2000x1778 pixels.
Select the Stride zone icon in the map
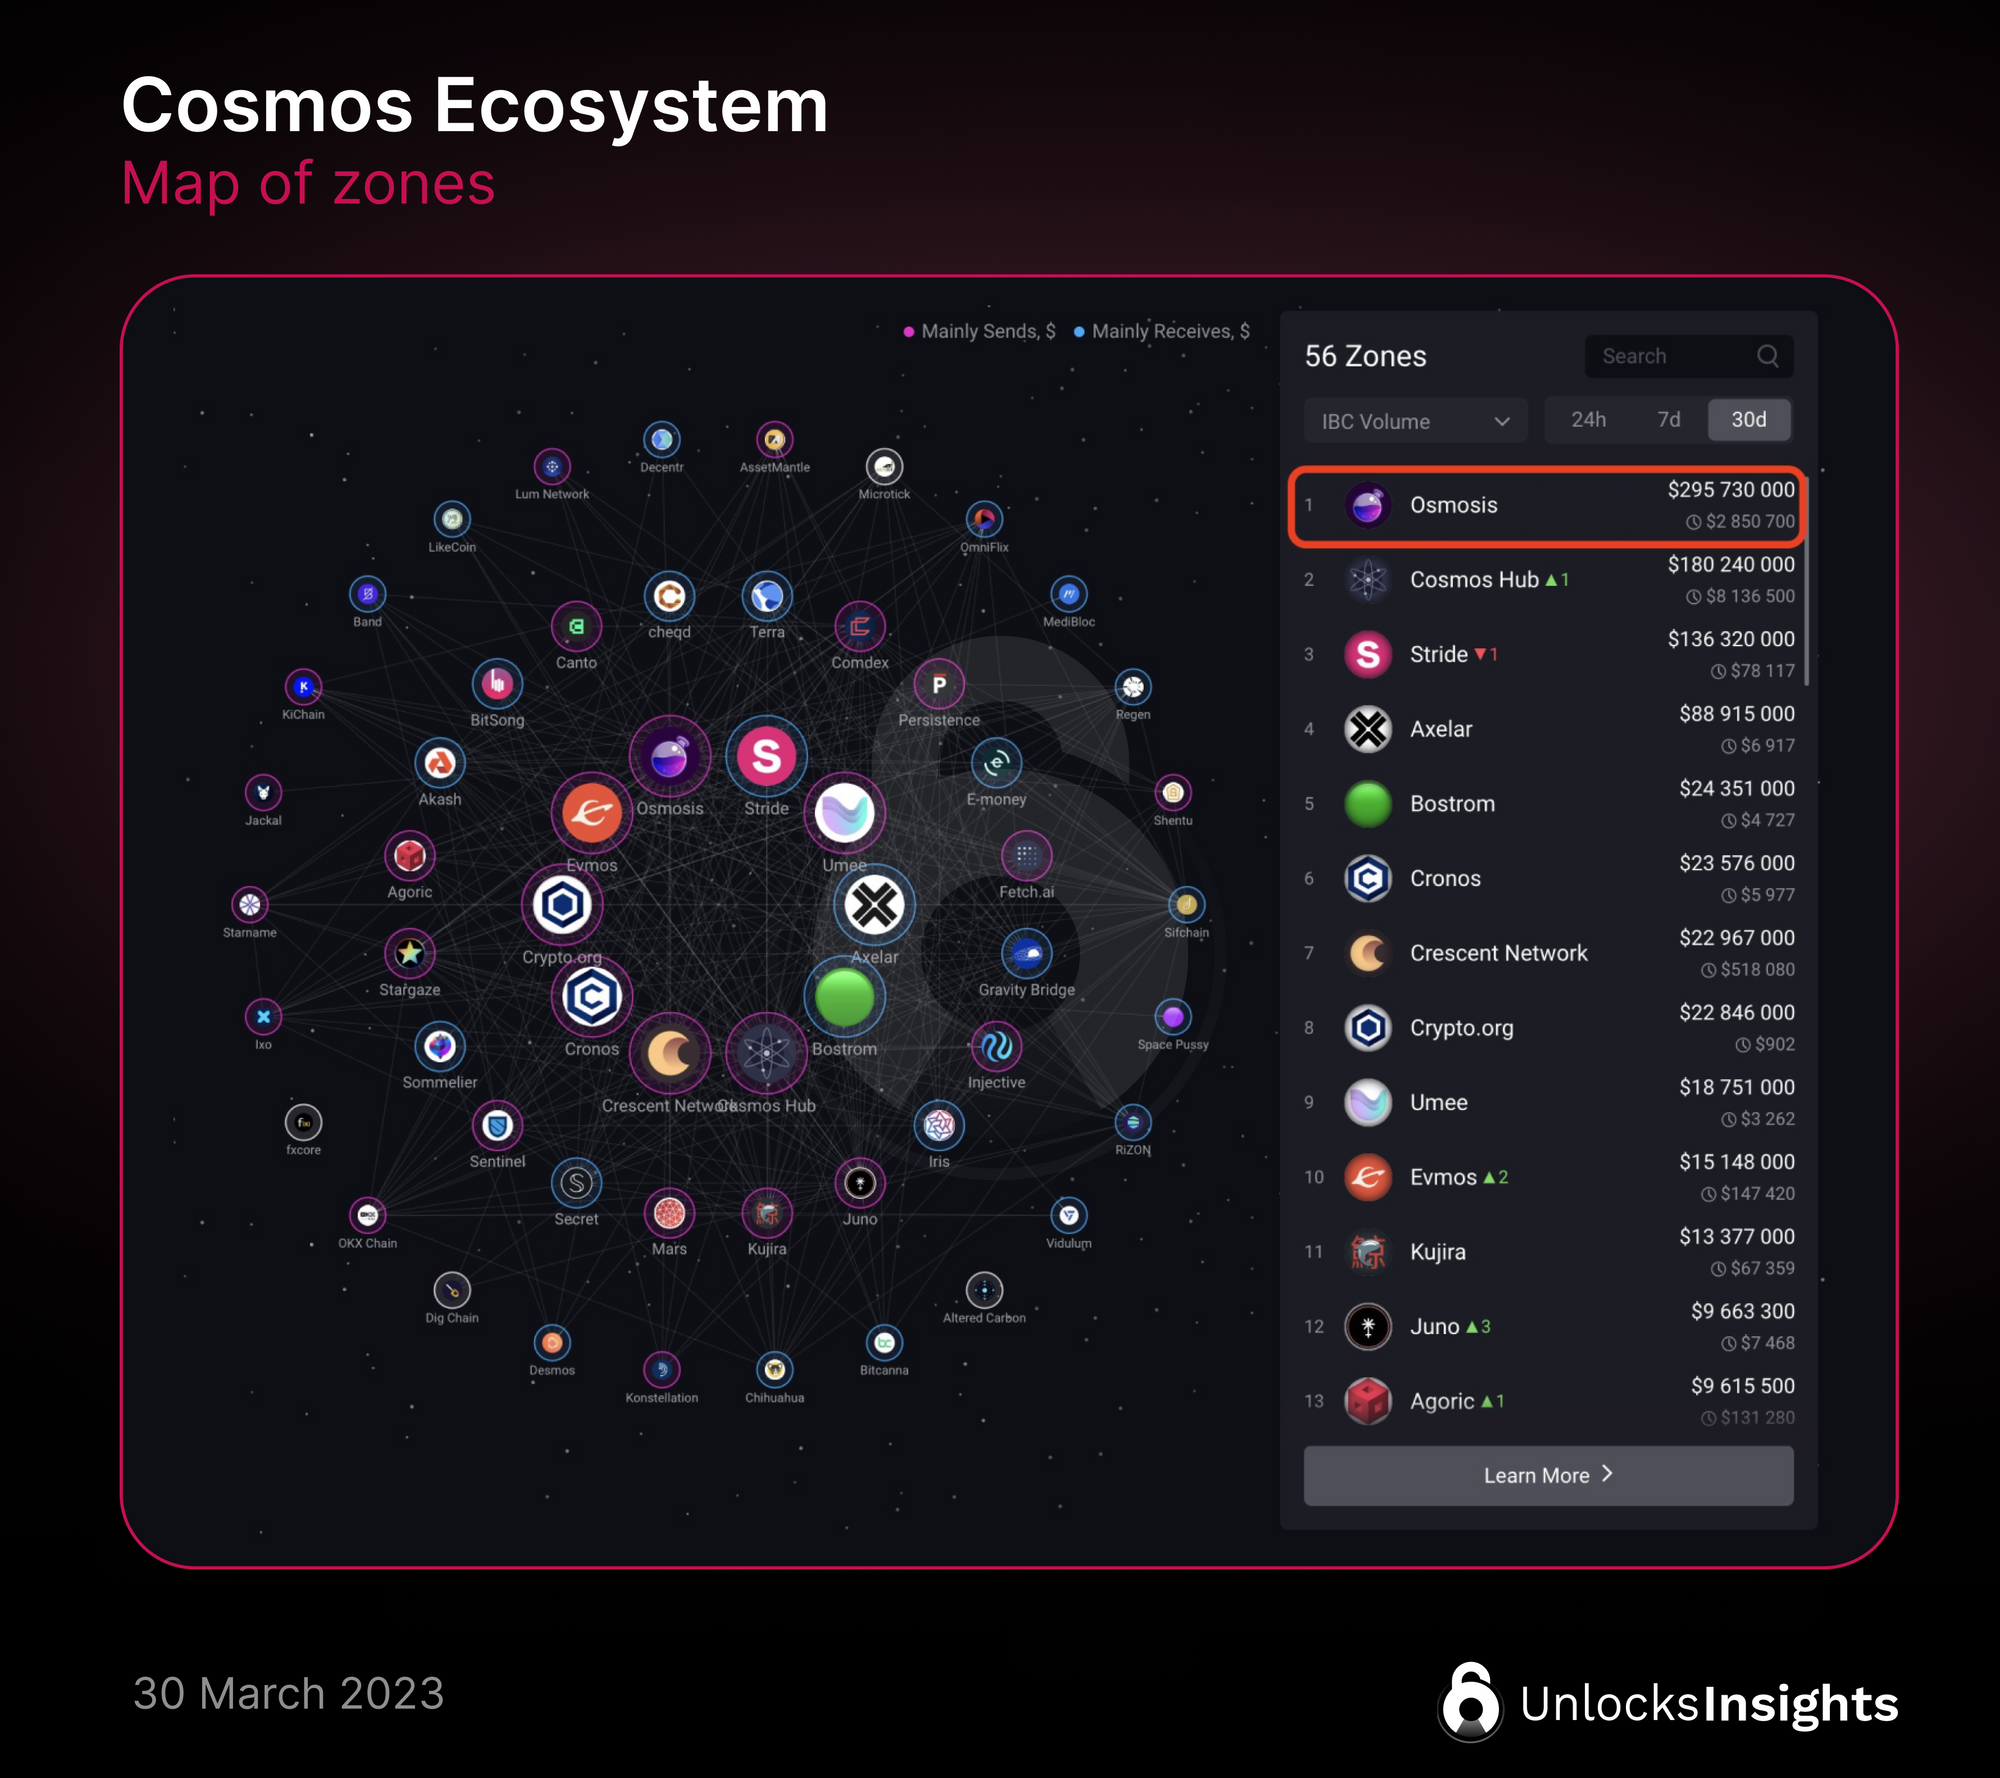pos(766,757)
